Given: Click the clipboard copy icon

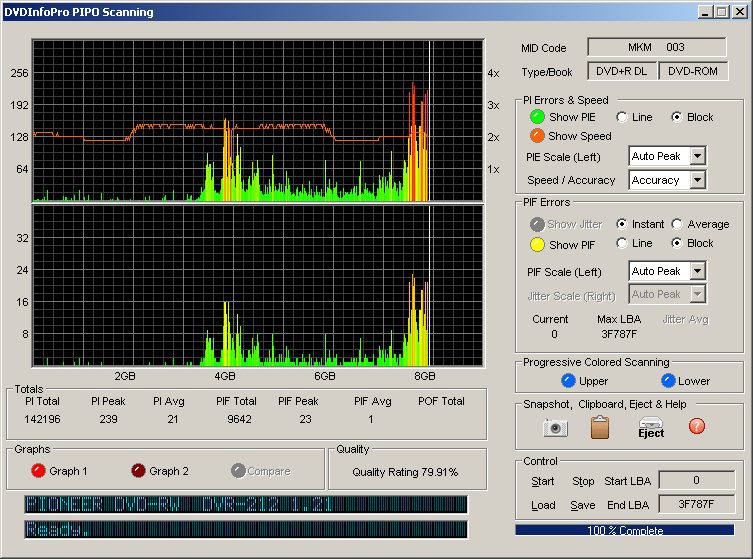Looking at the screenshot, I should 600,428.
